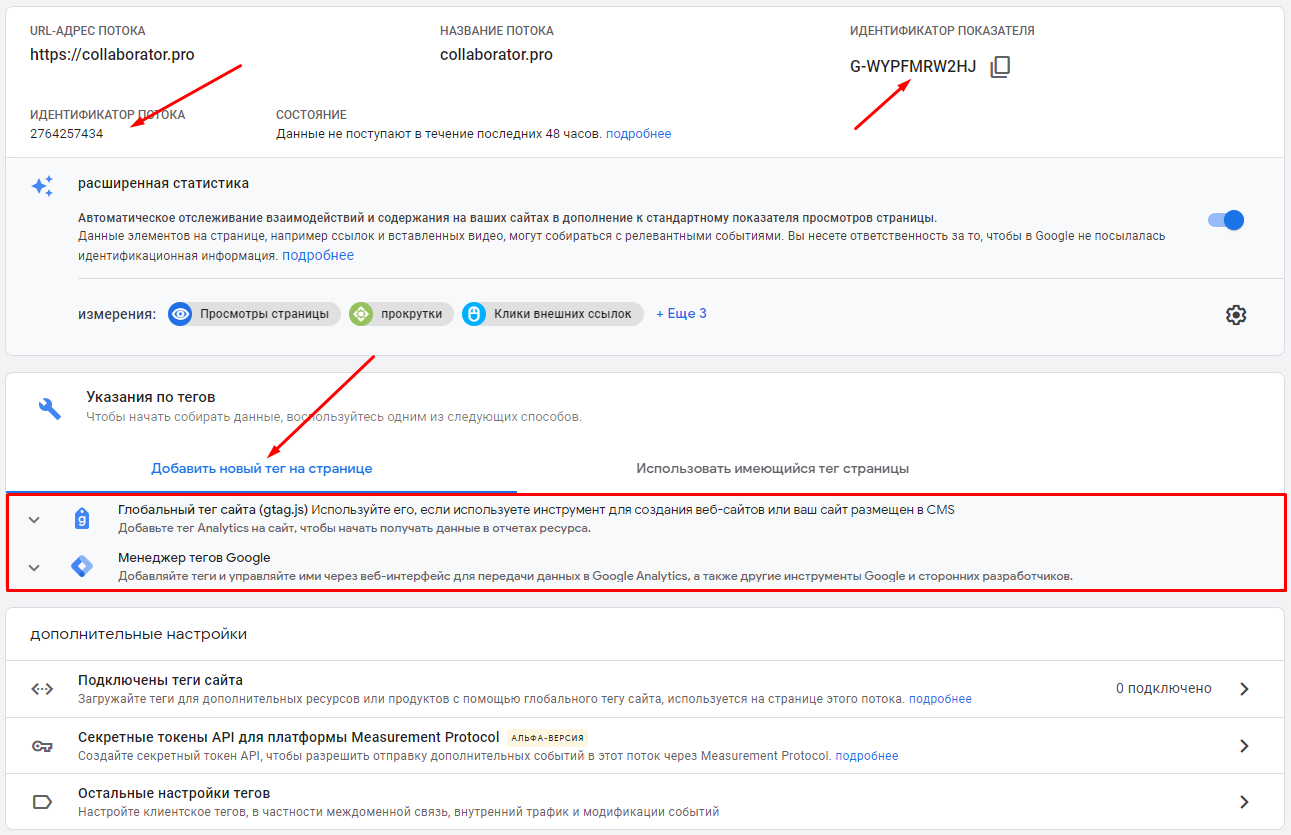Disable the расширенная статистика toggle switch
Image resolution: width=1291 pixels, height=835 pixels.
point(1226,220)
